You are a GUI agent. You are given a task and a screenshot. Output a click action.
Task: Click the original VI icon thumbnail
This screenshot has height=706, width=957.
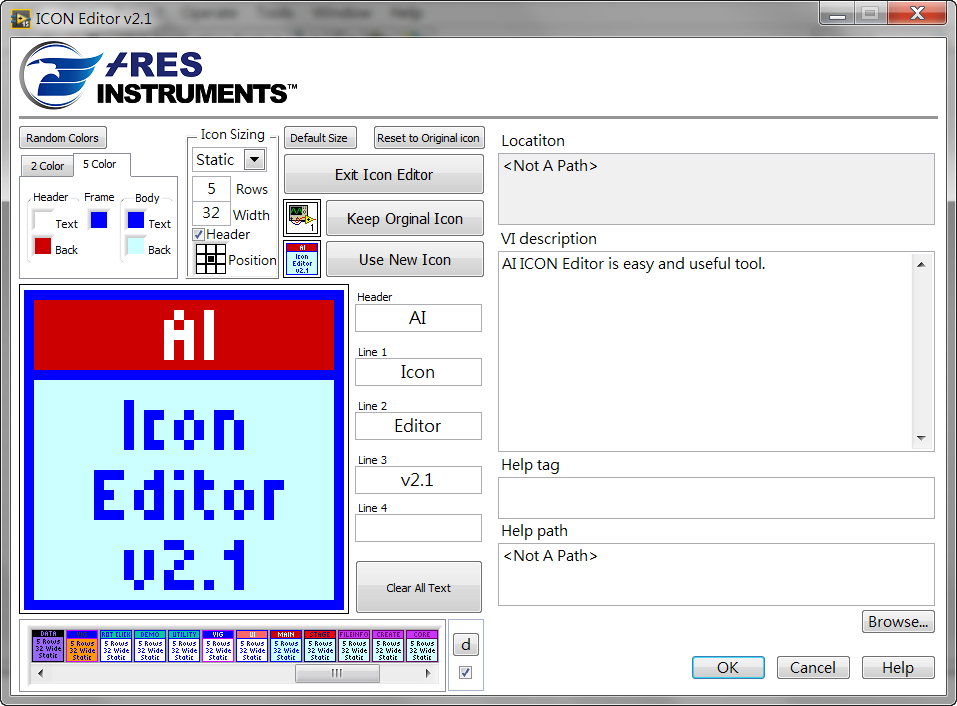click(302, 218)
